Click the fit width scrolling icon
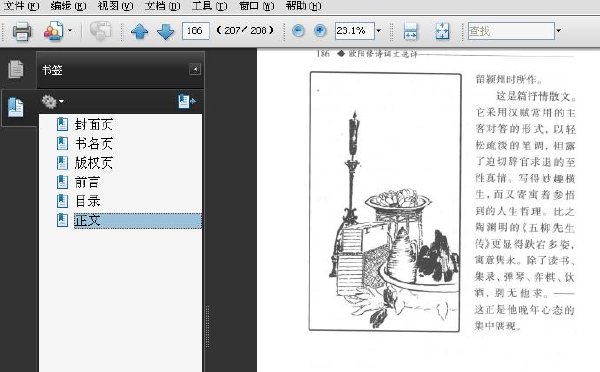 click(x=410, y=31)
